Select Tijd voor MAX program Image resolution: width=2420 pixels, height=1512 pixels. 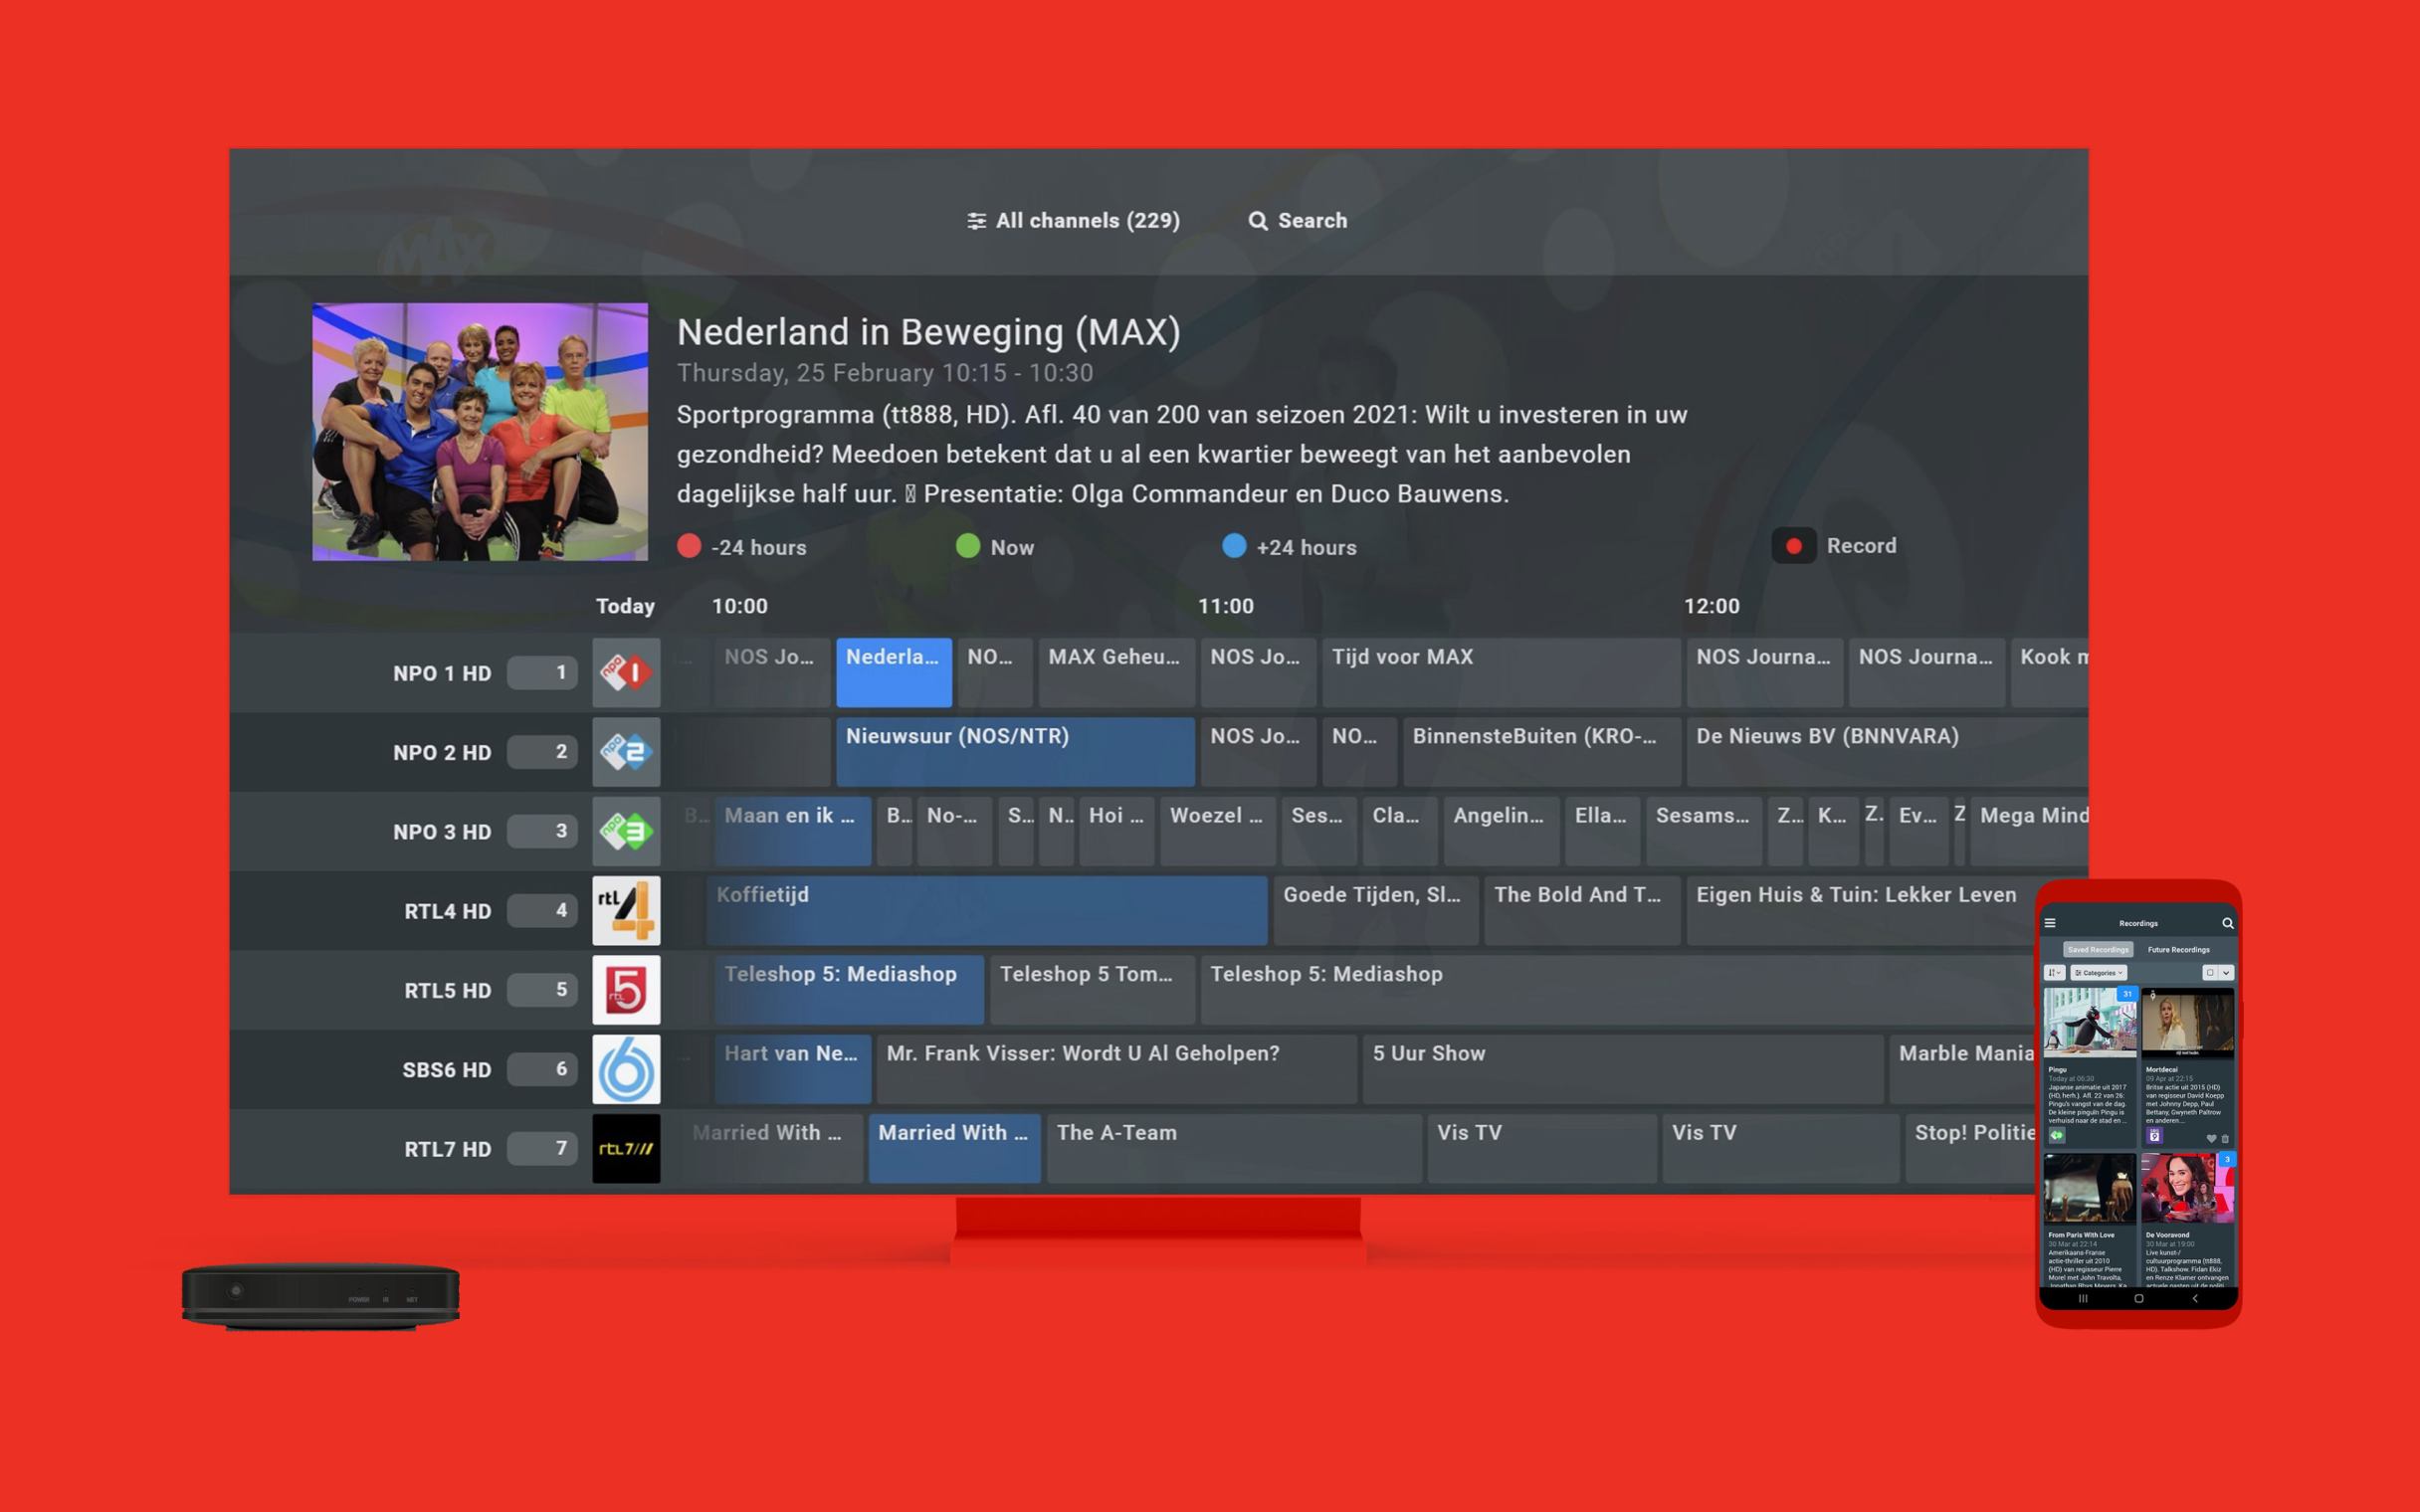1501,672
